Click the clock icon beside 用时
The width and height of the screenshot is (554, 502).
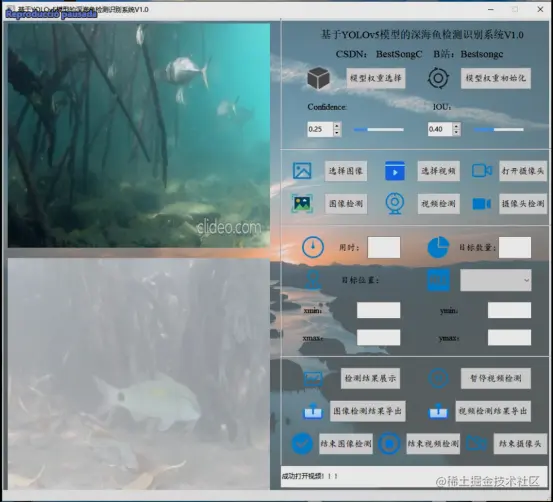313,247
